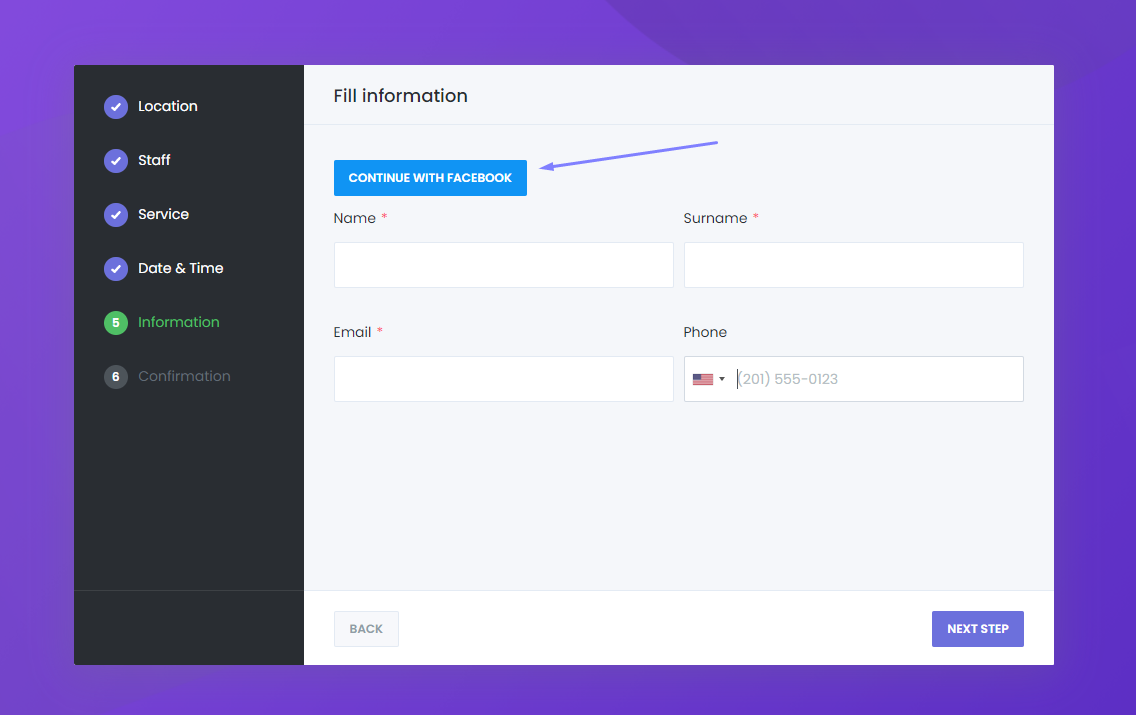The height and width of the screenshot is (715, 1136).
Task: Click the Service step checkmark icon
Action: [116, 214]
